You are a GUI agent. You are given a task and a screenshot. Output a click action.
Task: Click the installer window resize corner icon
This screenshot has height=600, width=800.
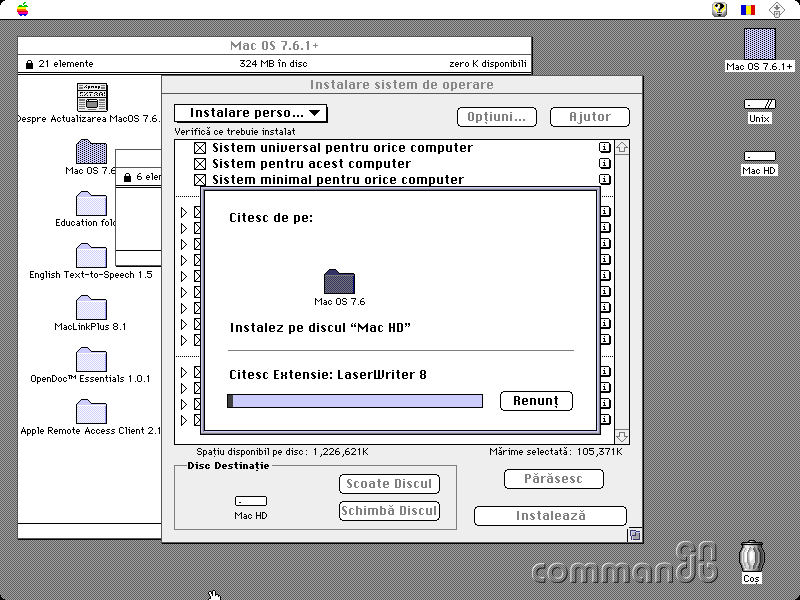[x=635, y=535]
